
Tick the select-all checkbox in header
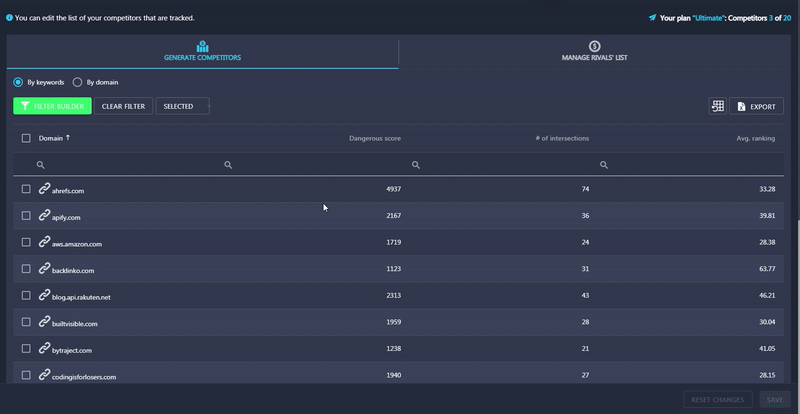26,138
